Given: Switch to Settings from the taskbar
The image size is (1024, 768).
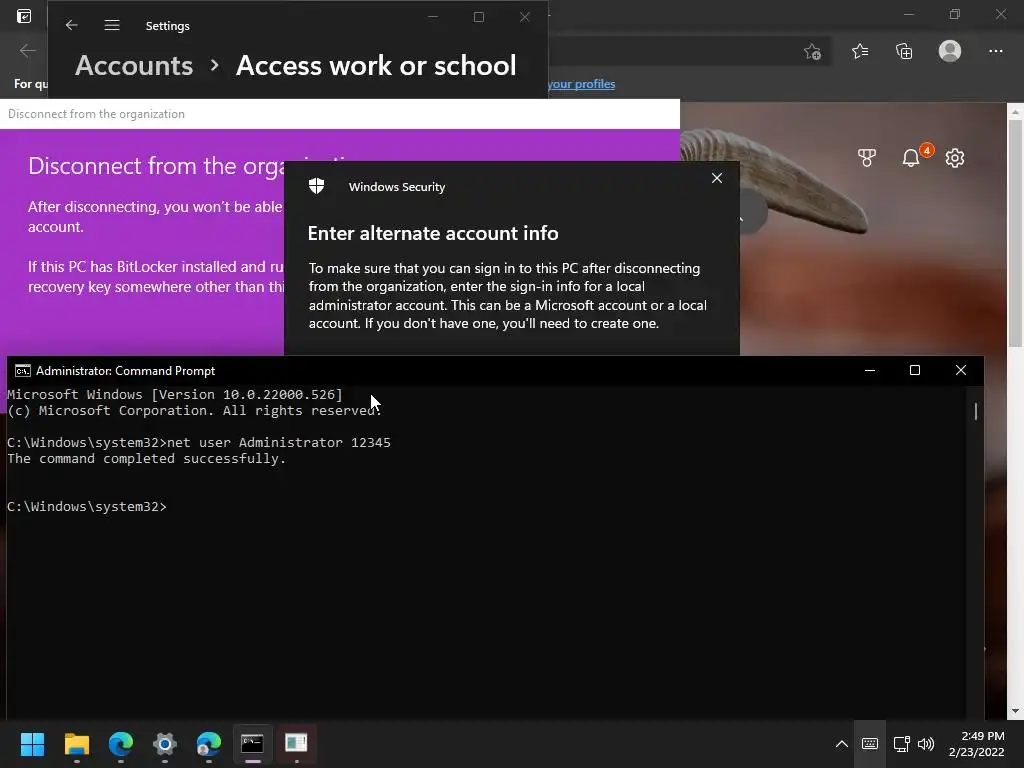Looking at the screenshot, I should point(165,744).
